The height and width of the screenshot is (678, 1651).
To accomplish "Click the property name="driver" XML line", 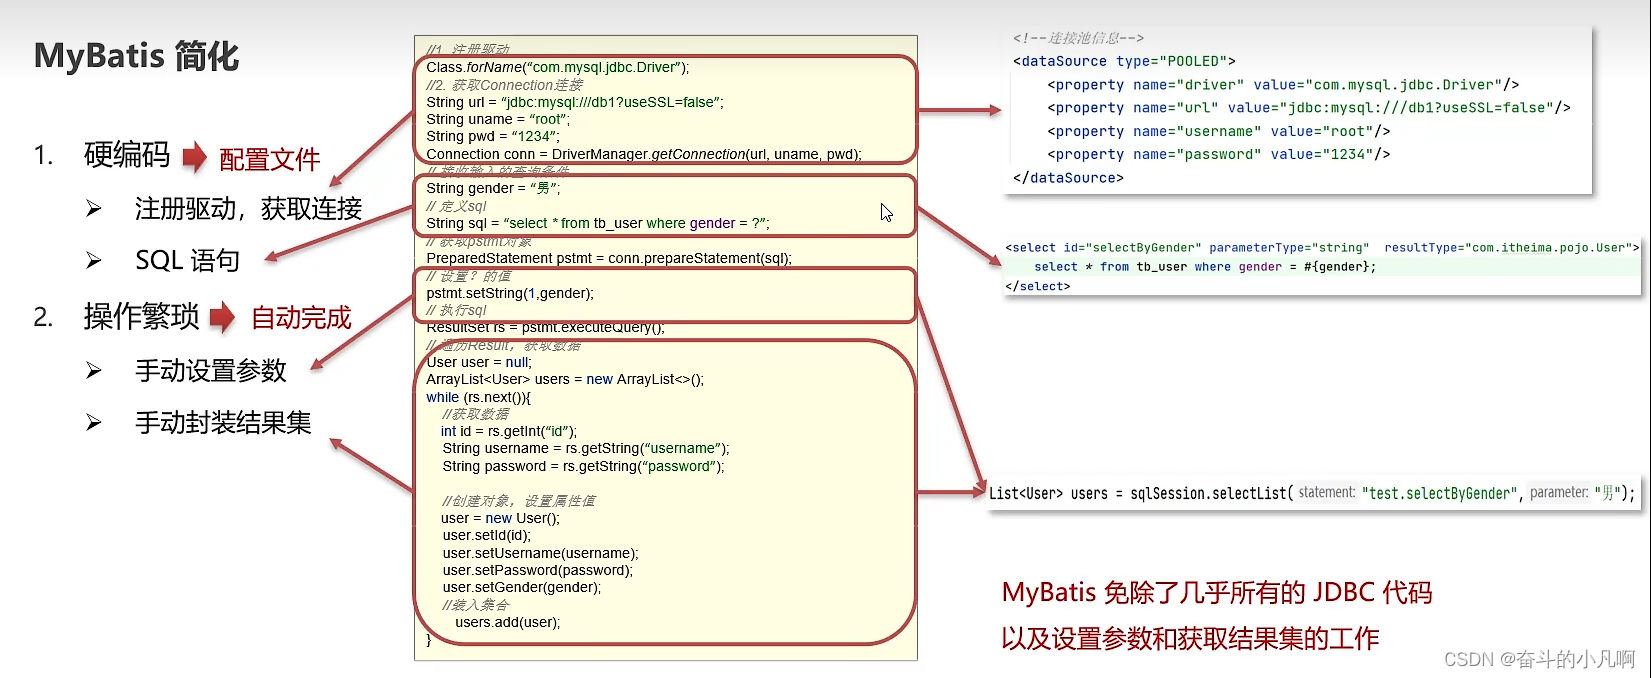I will (1283, 85).
